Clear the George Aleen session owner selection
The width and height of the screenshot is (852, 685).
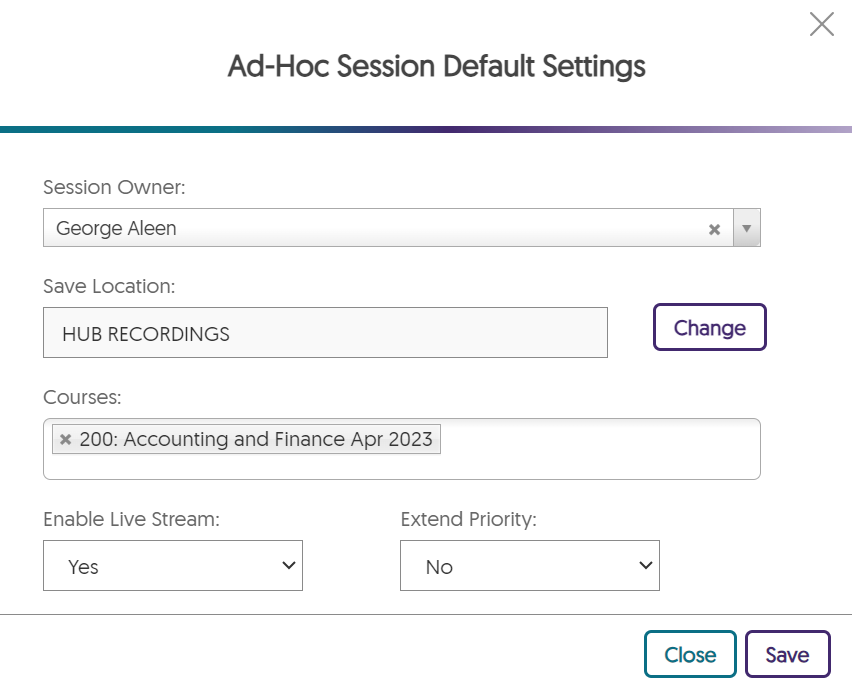[x=714, y=229]
